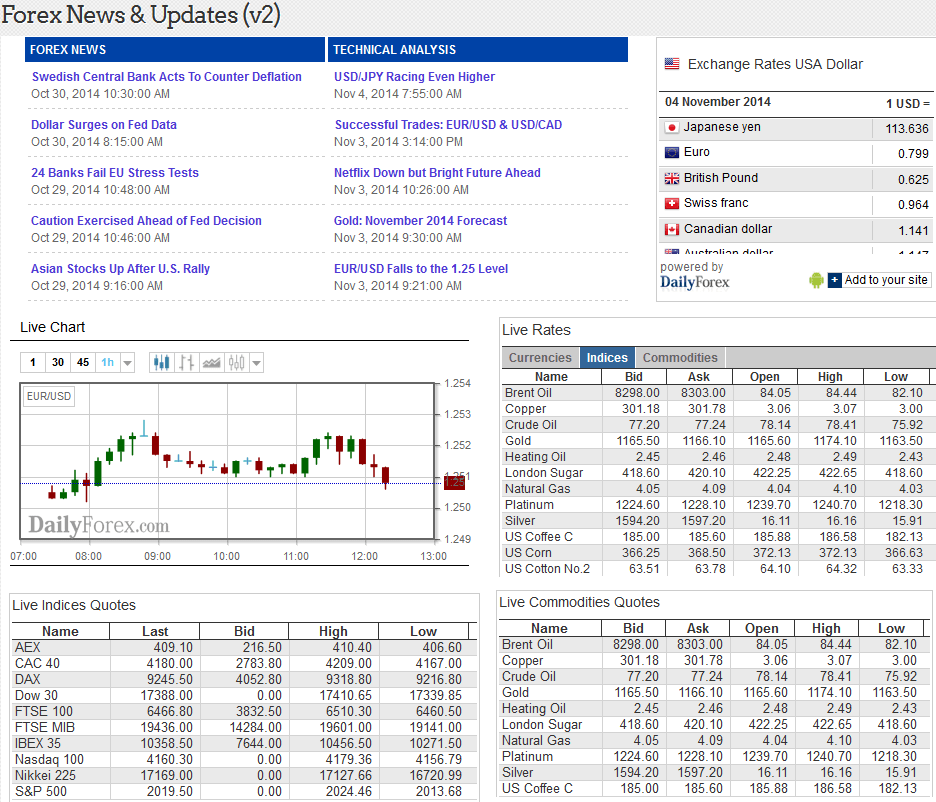Expand the chart type dropdown arrow
936x802 pixels.
(x=257, y=364)
